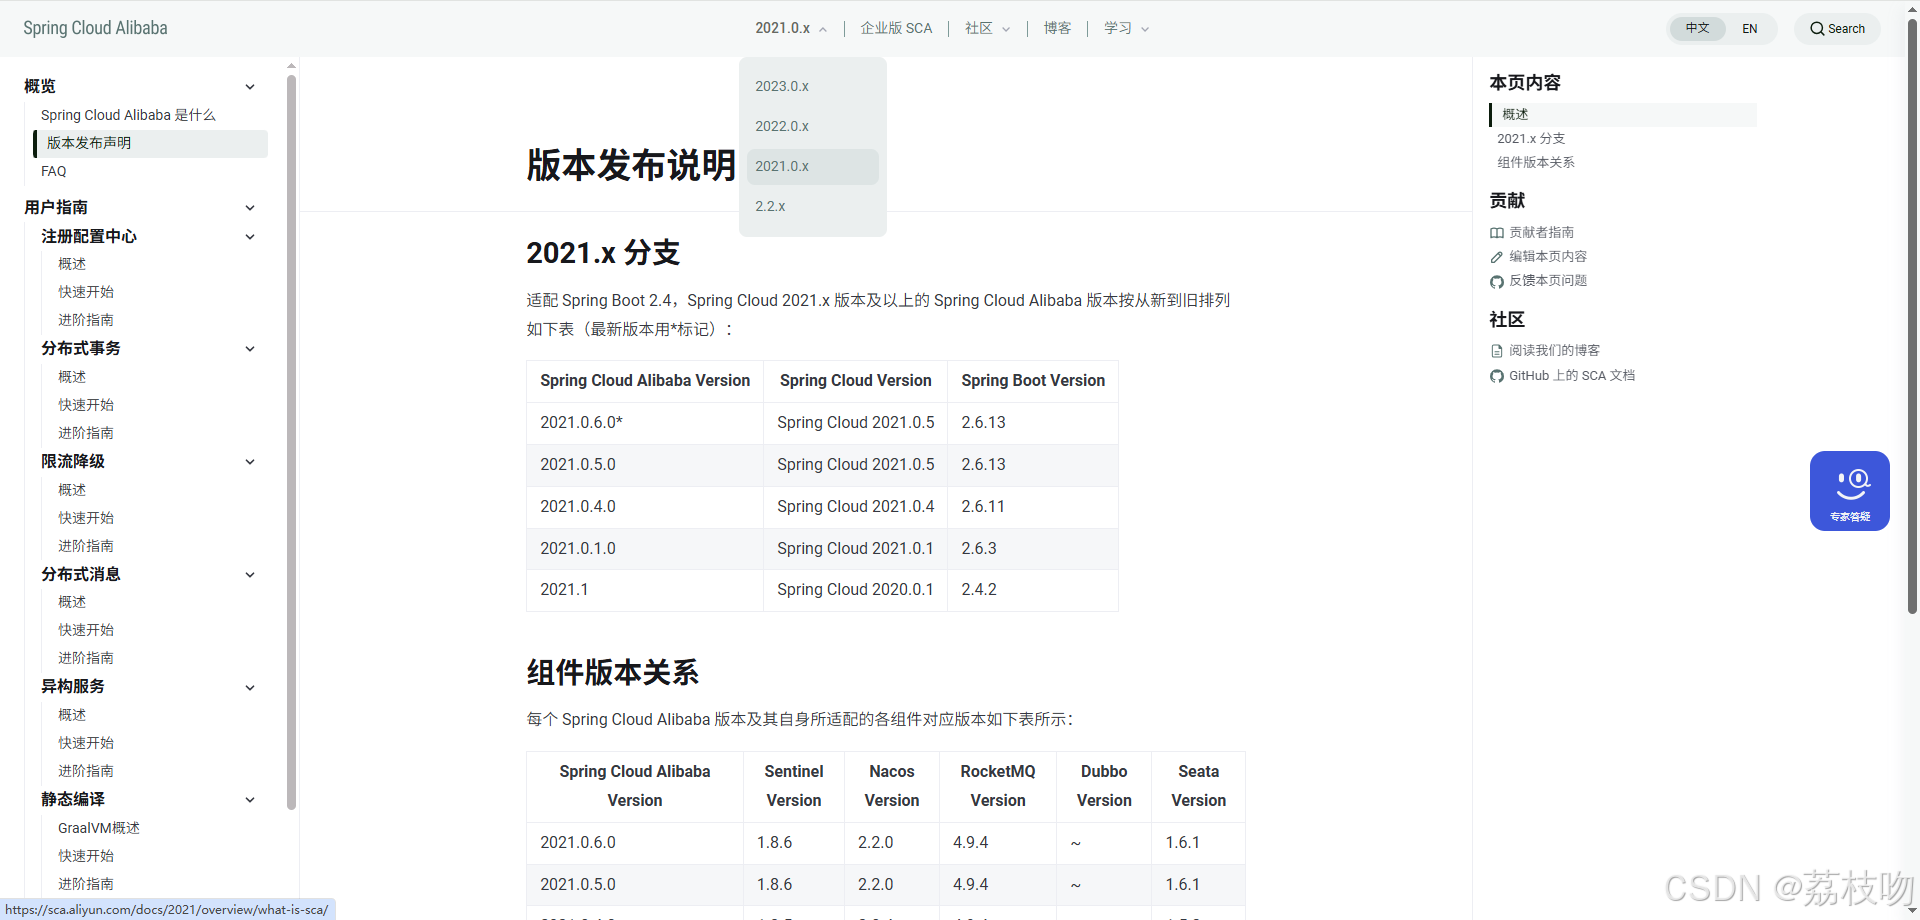Collapse the 2021.0.x version dropdown

click(x=791, y=28)
